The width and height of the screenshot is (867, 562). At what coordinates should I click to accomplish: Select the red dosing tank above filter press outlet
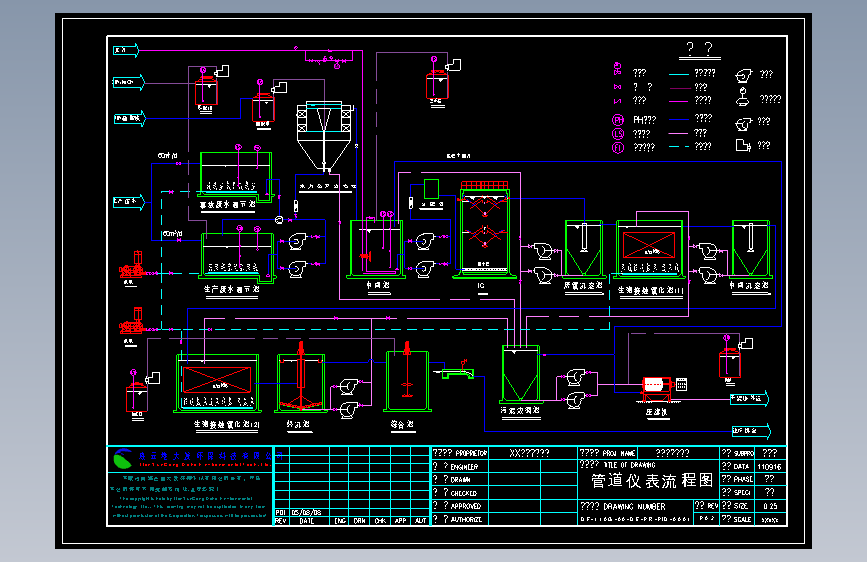(729, 363)
